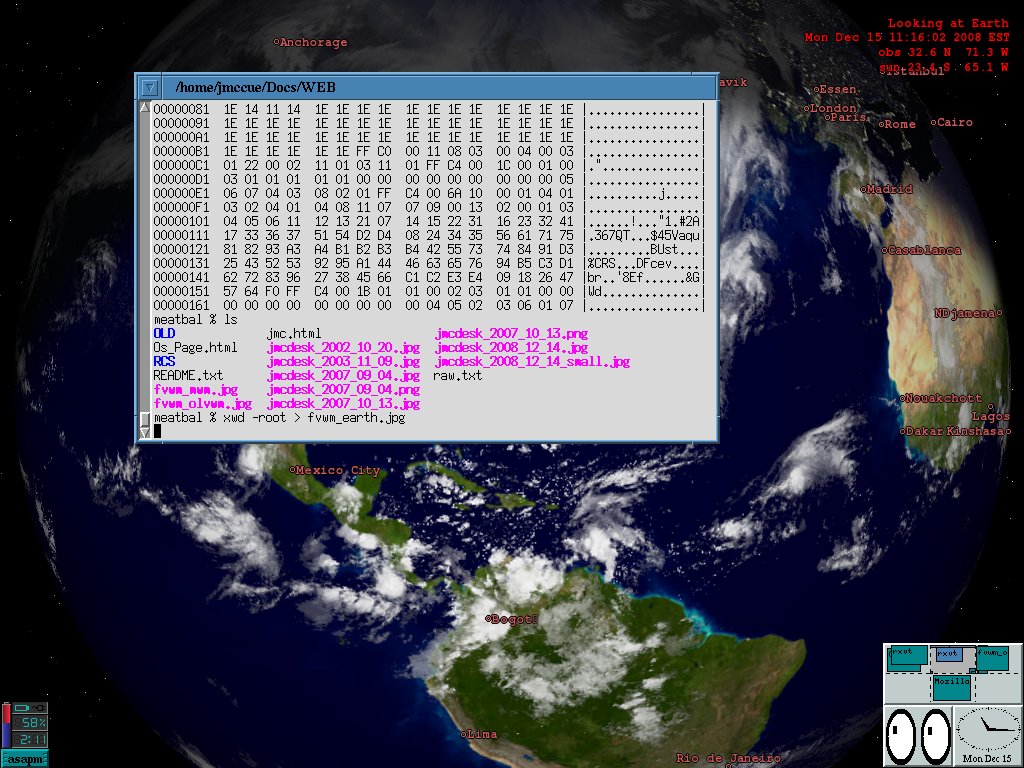
Task: Click the jmc.html file name
Action: click(x=294, y=334)
